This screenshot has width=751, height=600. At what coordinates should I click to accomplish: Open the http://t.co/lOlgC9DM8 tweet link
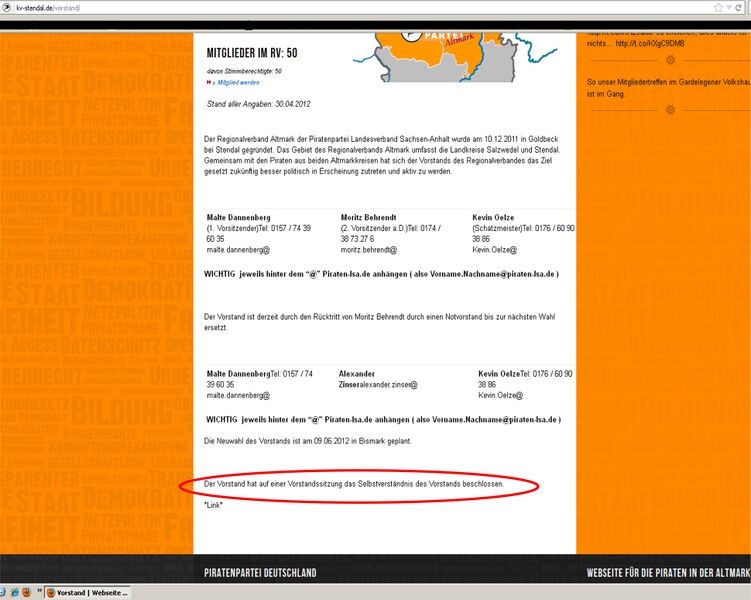[650, 44]
